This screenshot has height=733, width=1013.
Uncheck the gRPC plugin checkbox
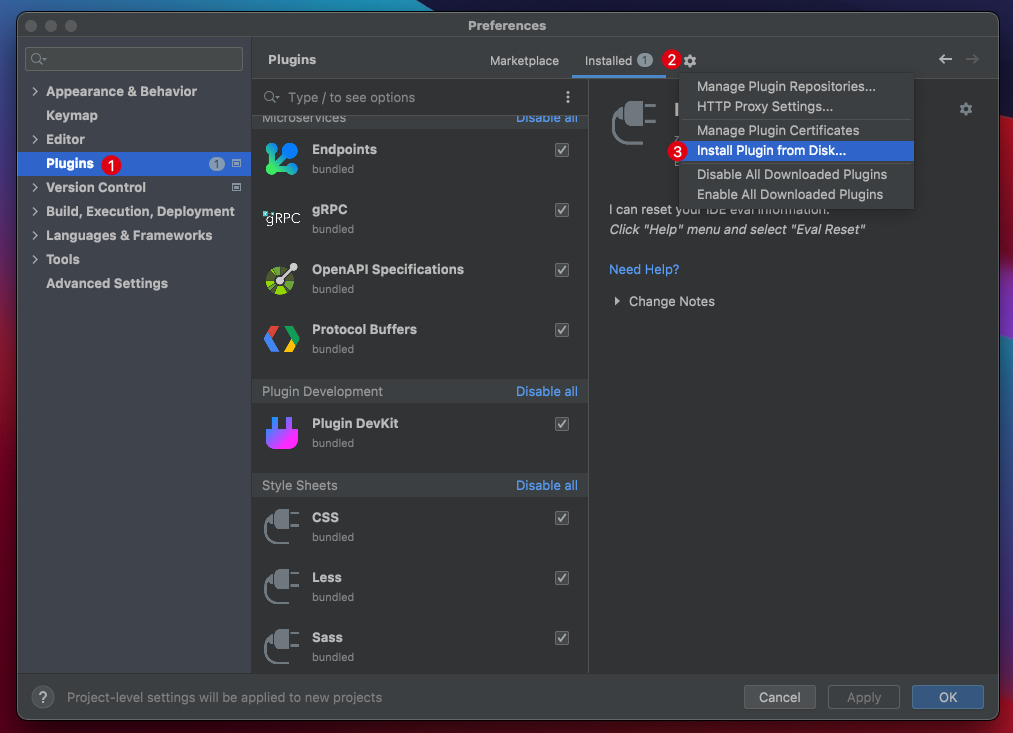pyautogui.click(x=562, y=210)
